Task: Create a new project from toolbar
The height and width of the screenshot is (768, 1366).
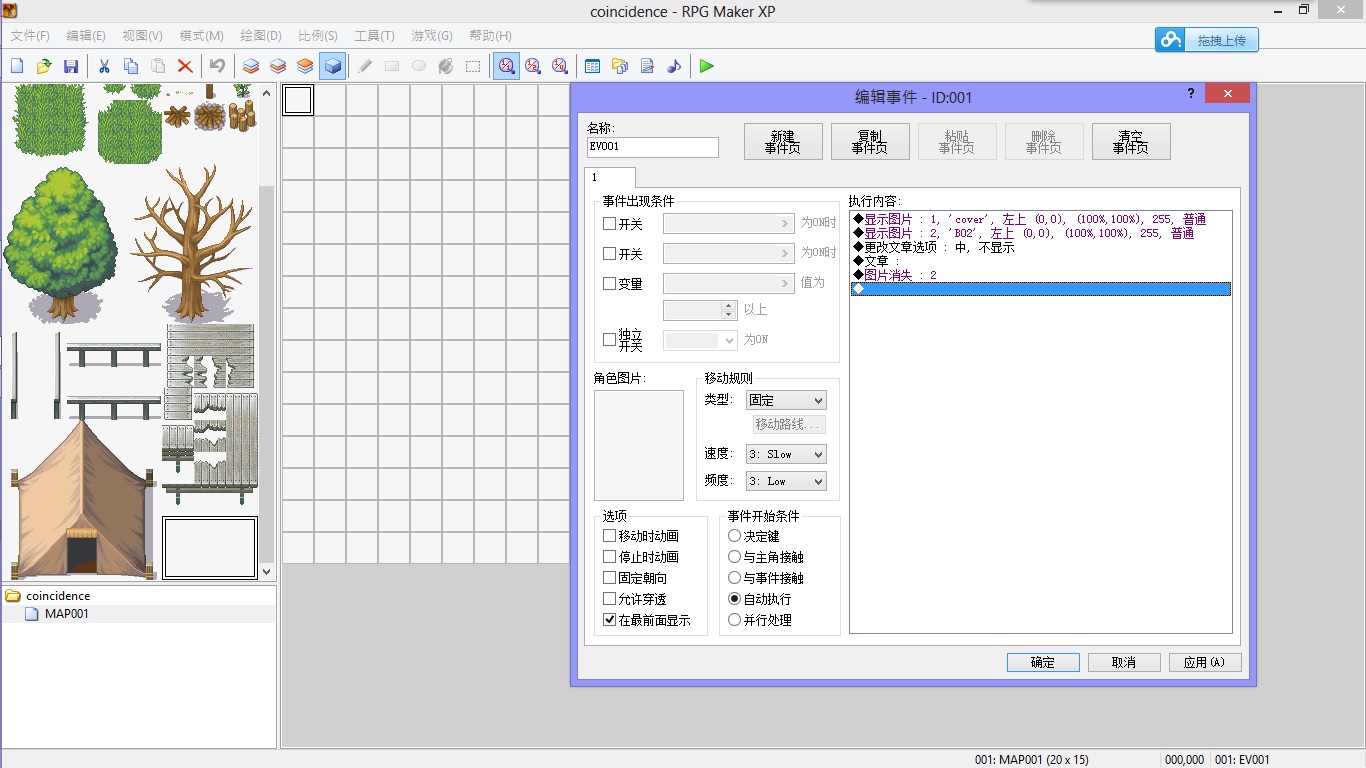Action: tap(17, 66)
